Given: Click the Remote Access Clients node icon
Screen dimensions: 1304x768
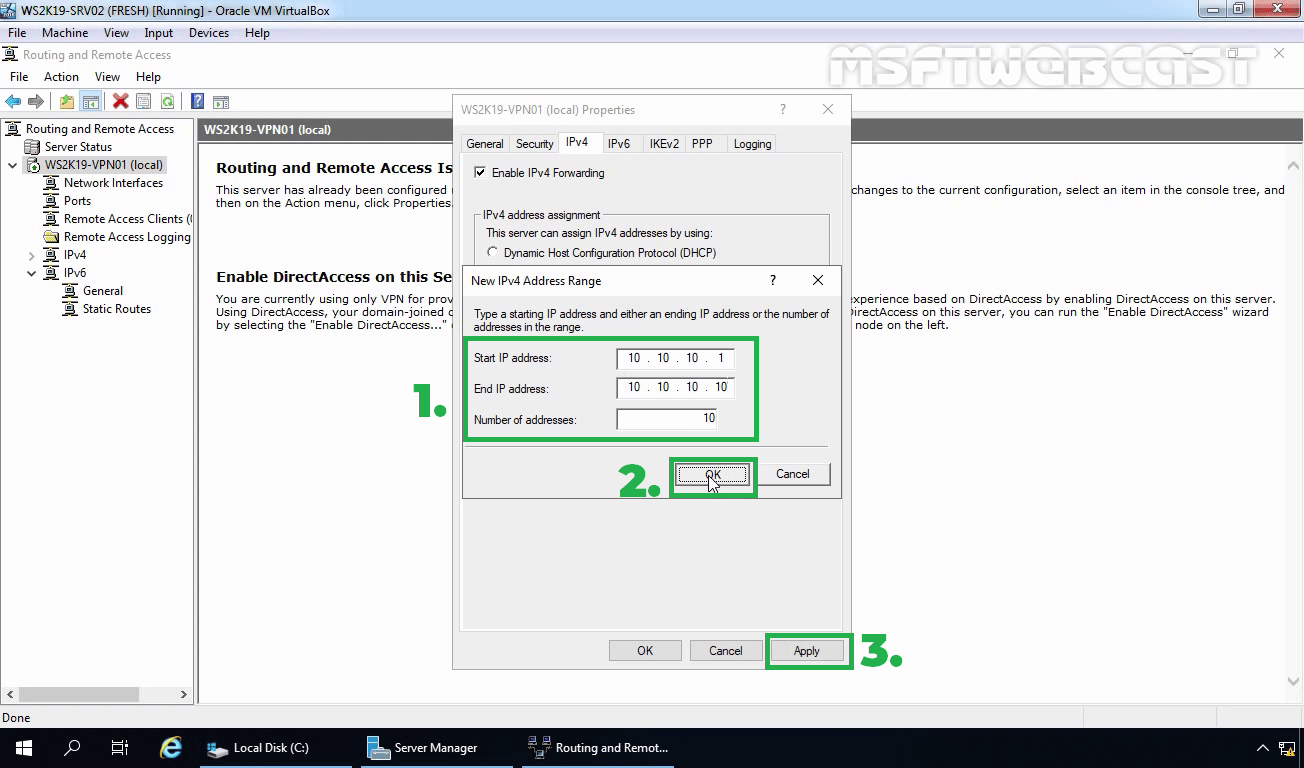Looking at the screenshot, I should pos(52,219).
